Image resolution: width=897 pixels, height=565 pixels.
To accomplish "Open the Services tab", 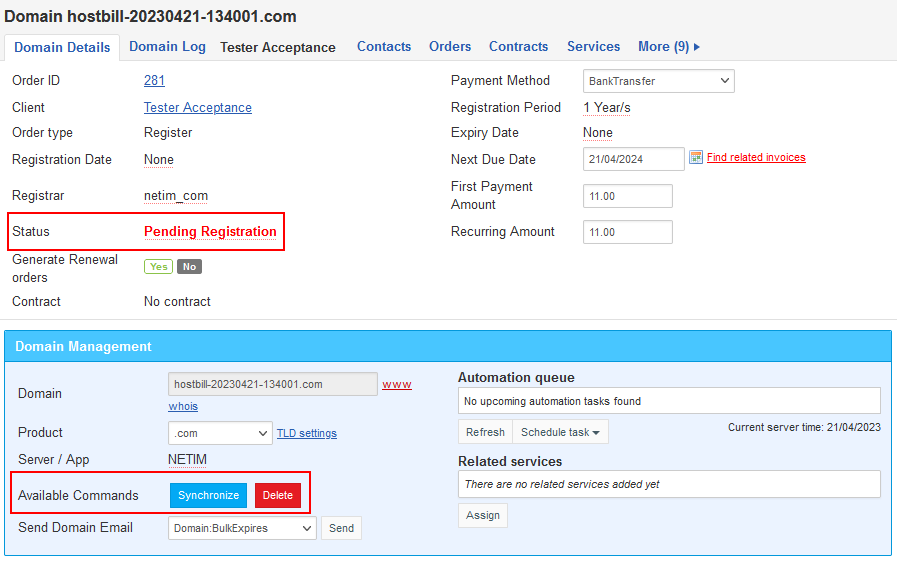I will click(x=593, y=47).
